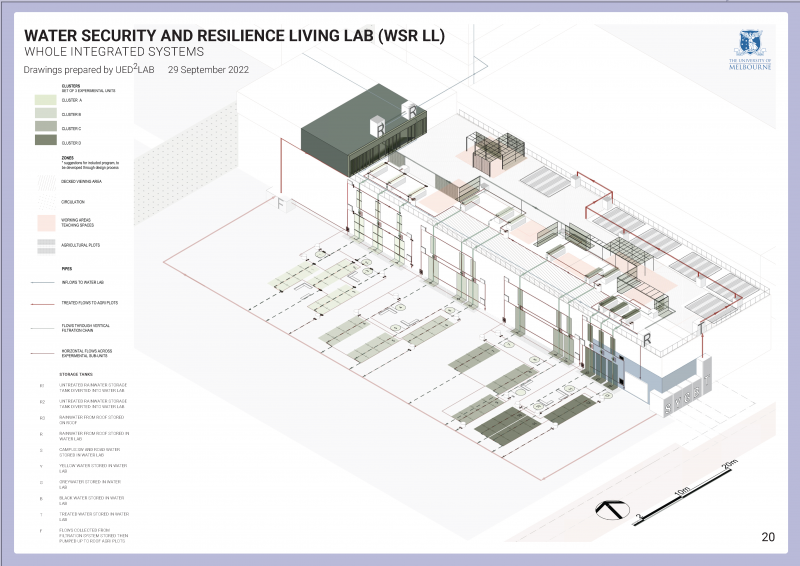Screen dimensions: 800x566
Task: Click the main title "WATER SECURITY AND RESILIENCE LIVING LAB"
Action: [x=234, y=36]
